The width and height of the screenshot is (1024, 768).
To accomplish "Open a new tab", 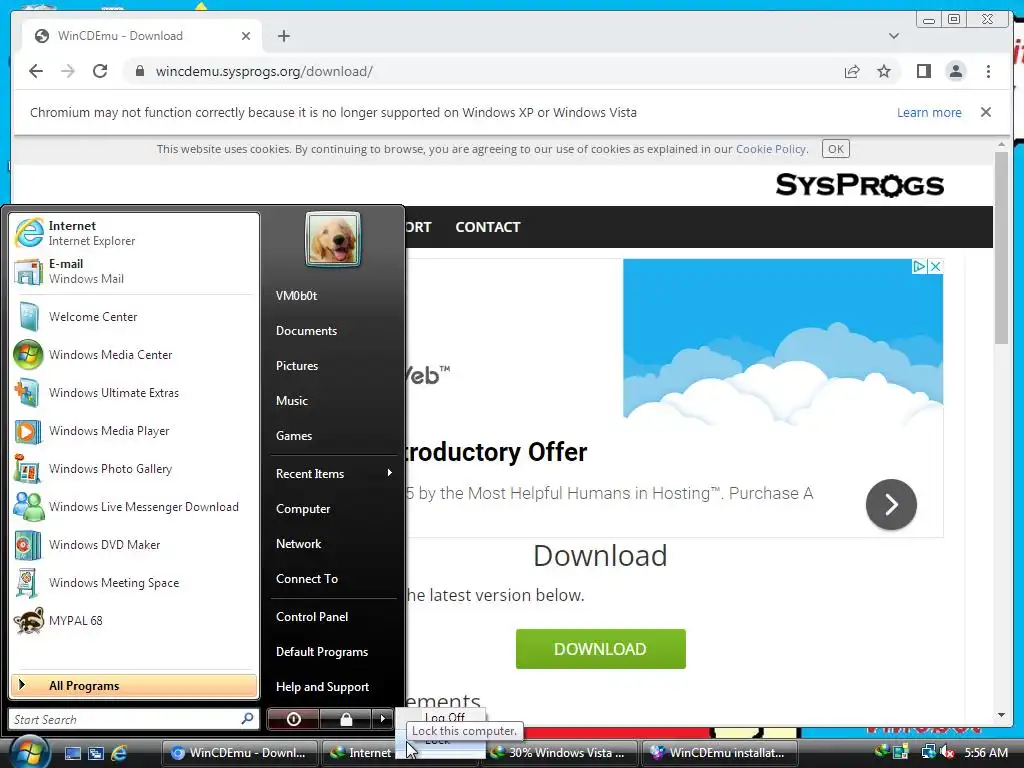I will 283,36.
